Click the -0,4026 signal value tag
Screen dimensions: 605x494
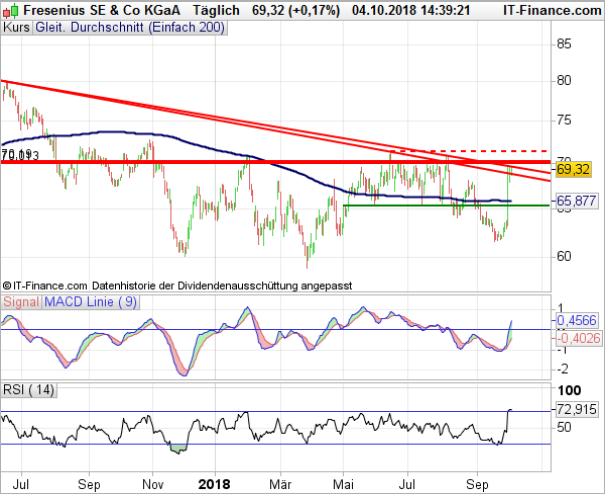click(x=578, y=338)
